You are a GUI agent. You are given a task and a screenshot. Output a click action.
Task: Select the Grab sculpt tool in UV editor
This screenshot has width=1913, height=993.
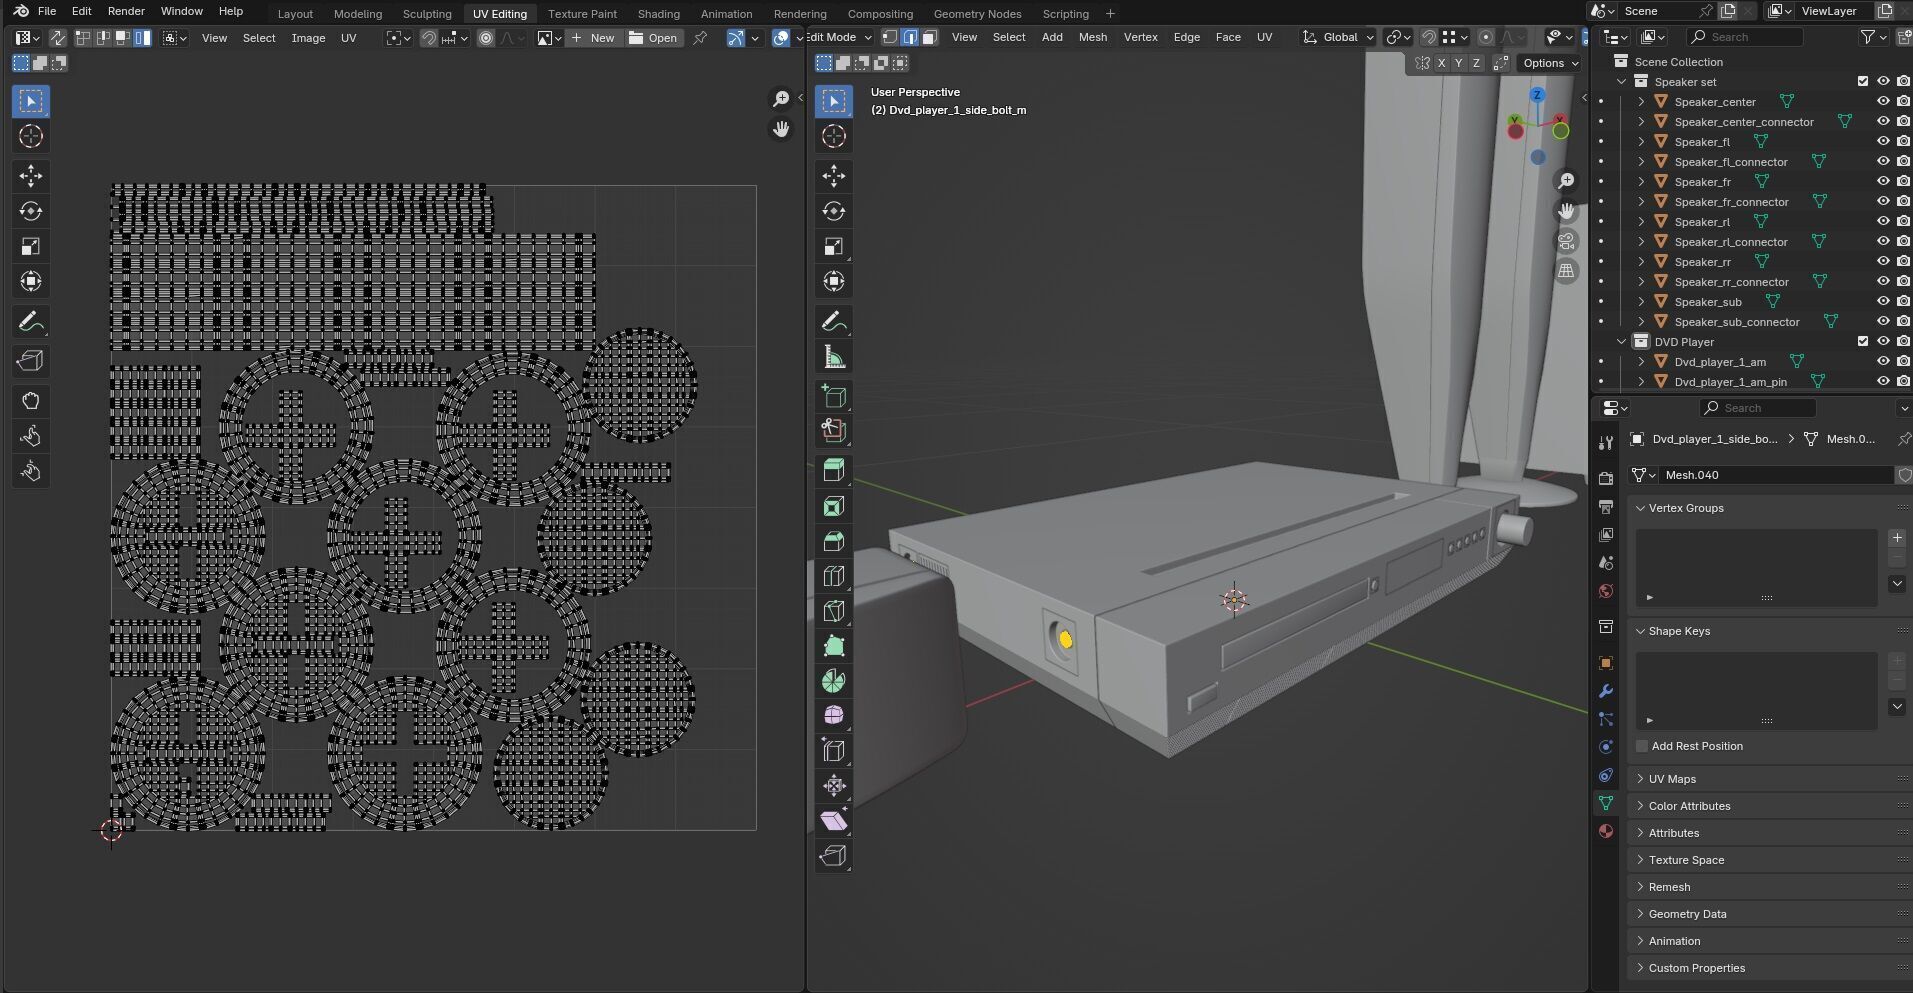(31, 401)
